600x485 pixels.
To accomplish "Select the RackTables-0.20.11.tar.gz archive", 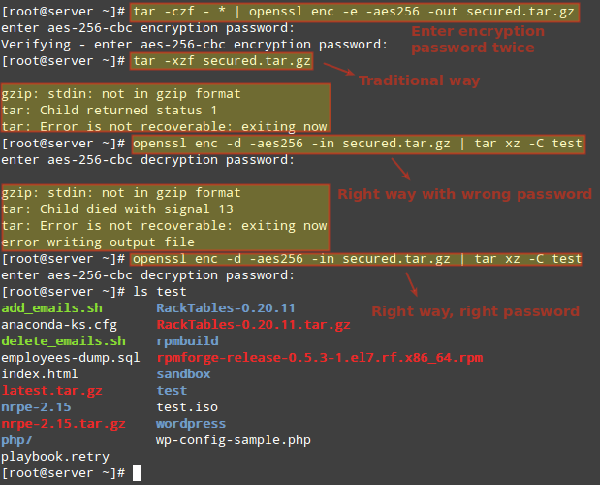I will pyautogui.click(x=253, y=325).
